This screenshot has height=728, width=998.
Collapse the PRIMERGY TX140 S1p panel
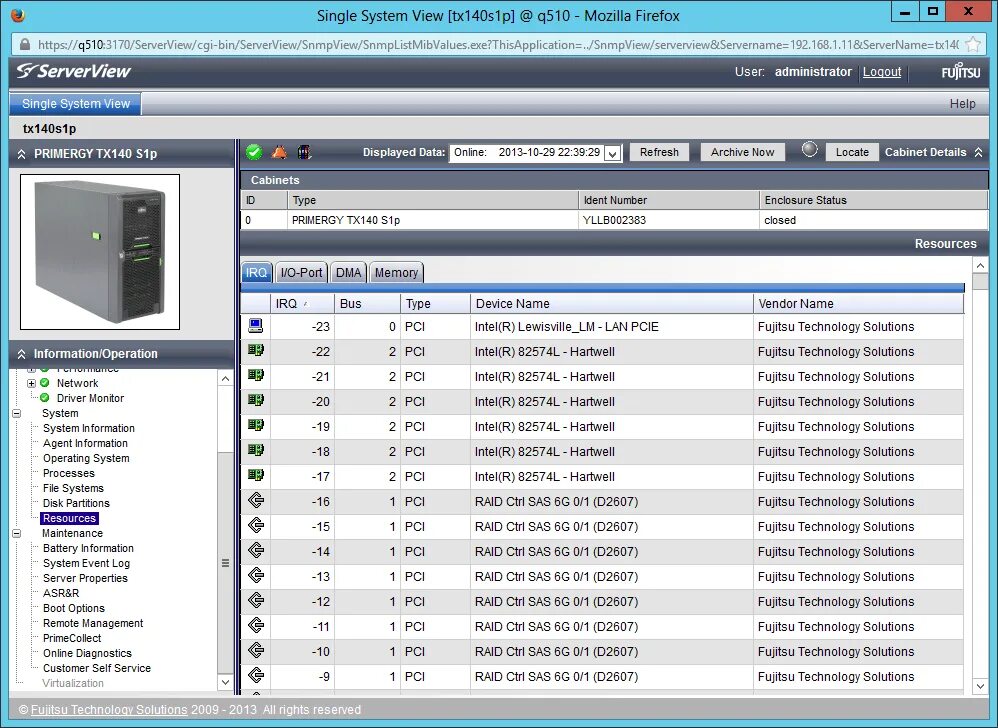coord(22,154)
